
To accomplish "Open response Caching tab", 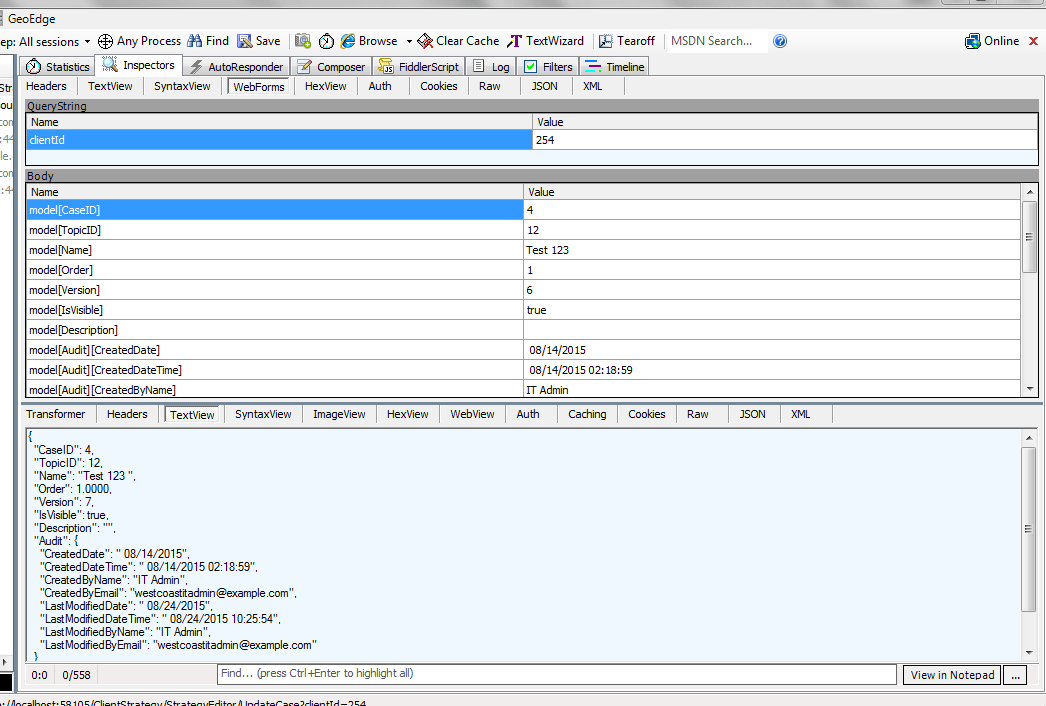I will (x=587, y=414).
